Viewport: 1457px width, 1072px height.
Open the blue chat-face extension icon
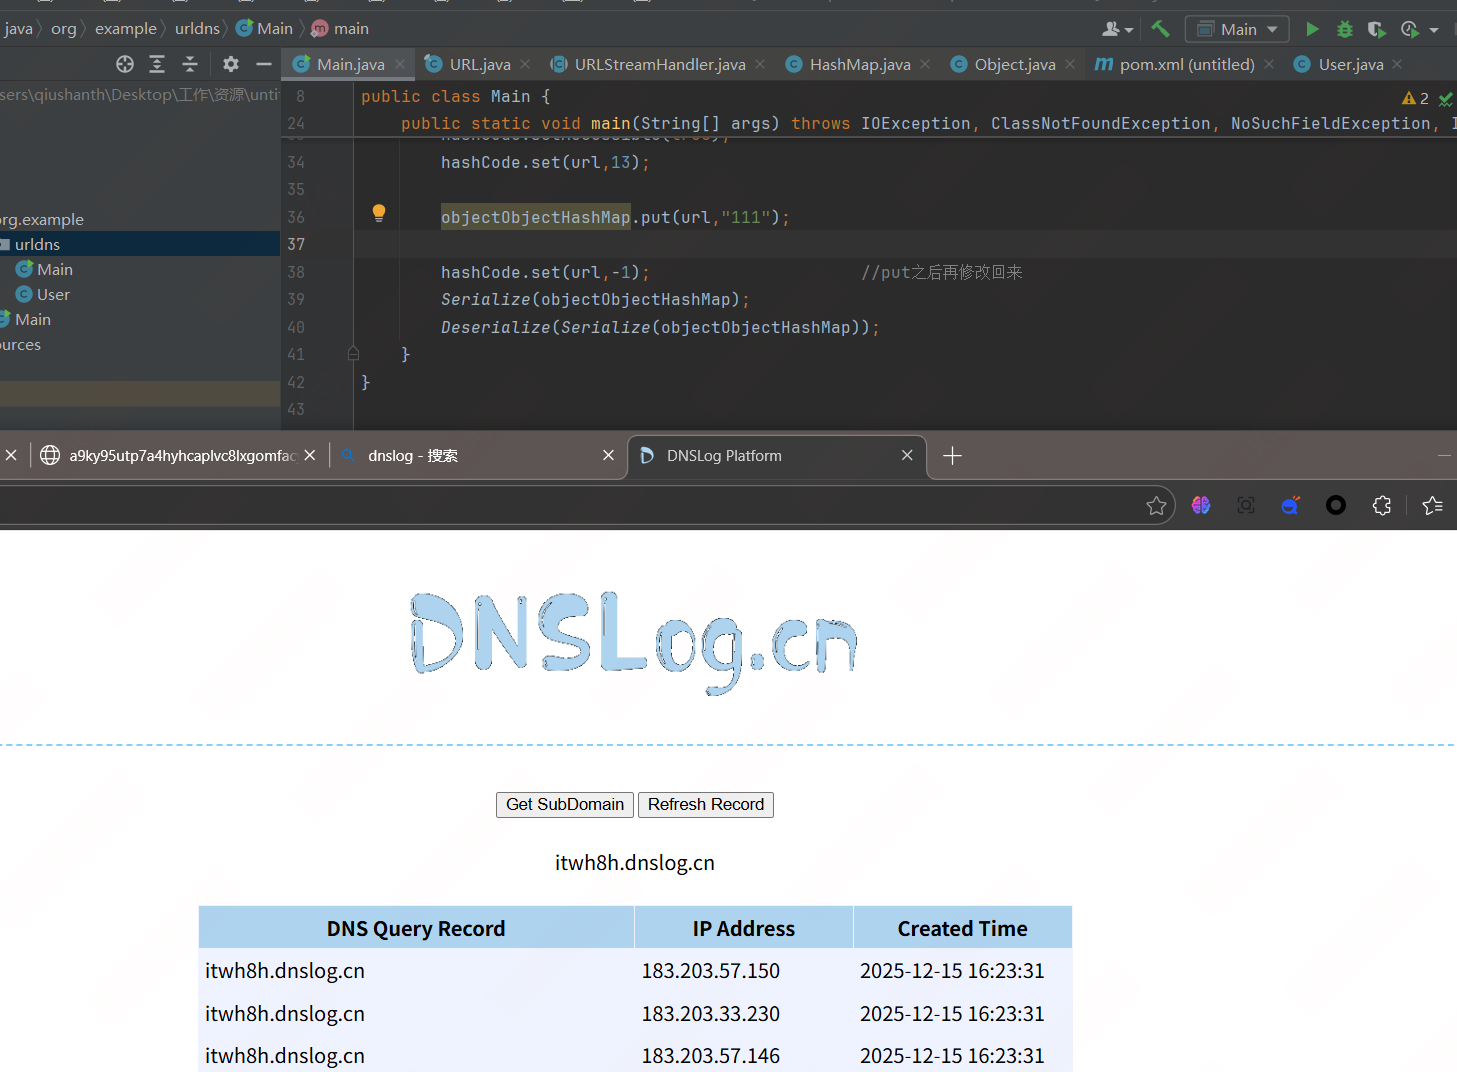(x=1291, y=505)
